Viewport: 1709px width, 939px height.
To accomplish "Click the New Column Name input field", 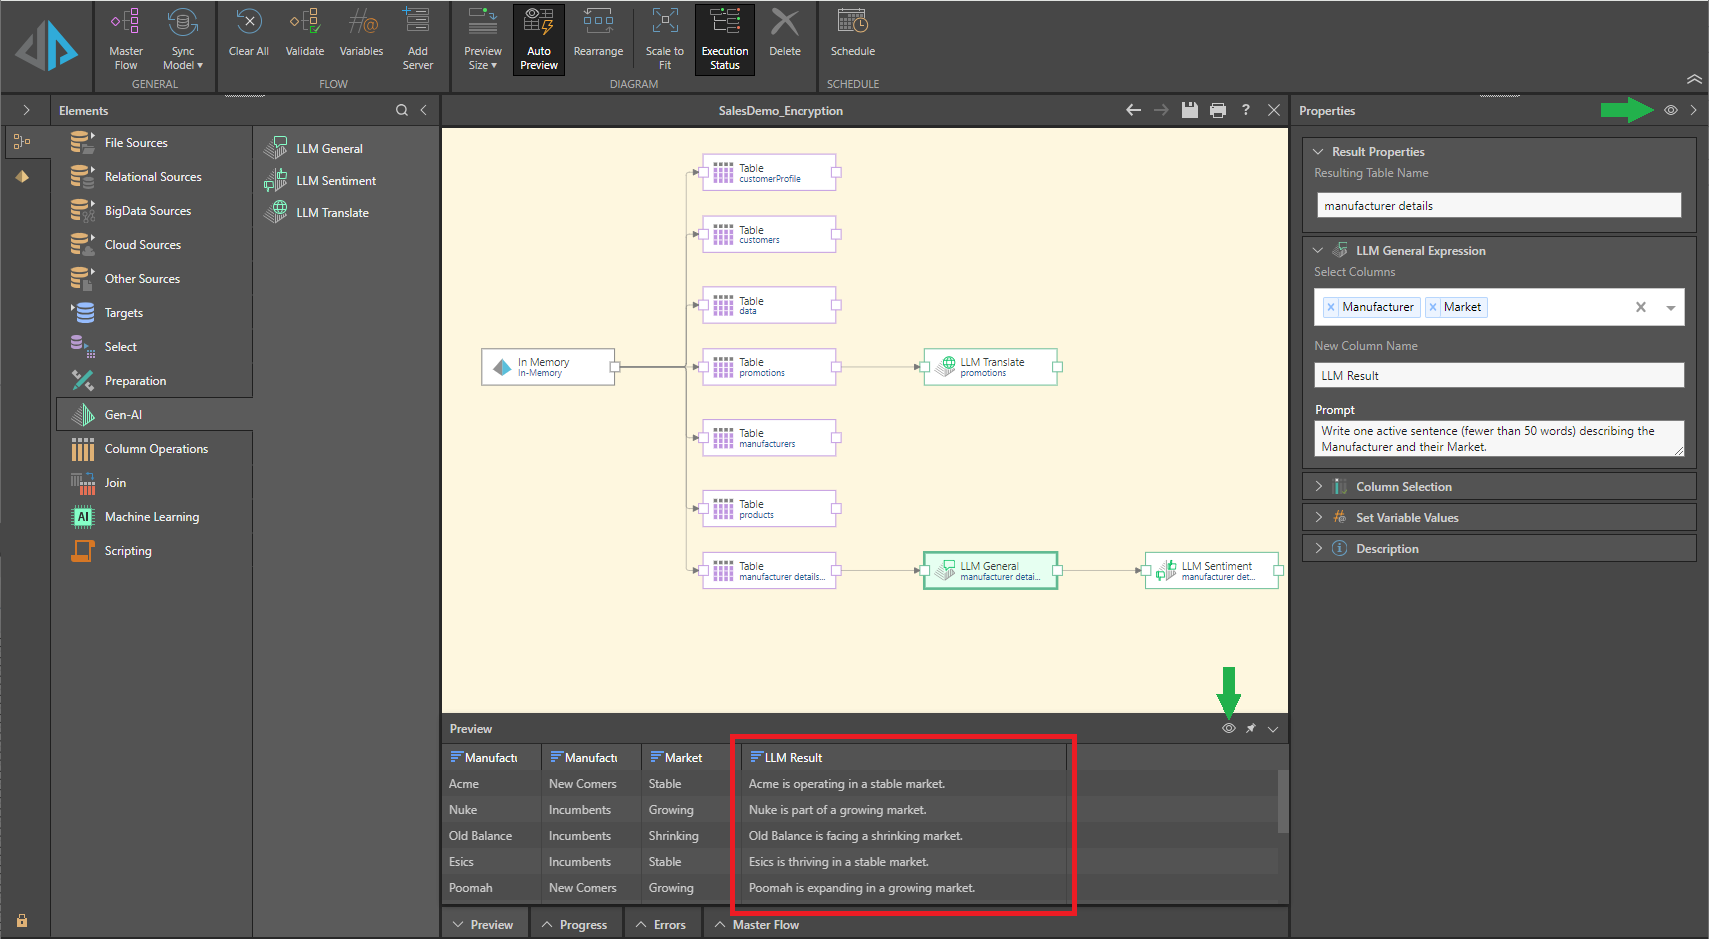I will coord(1498,376).
